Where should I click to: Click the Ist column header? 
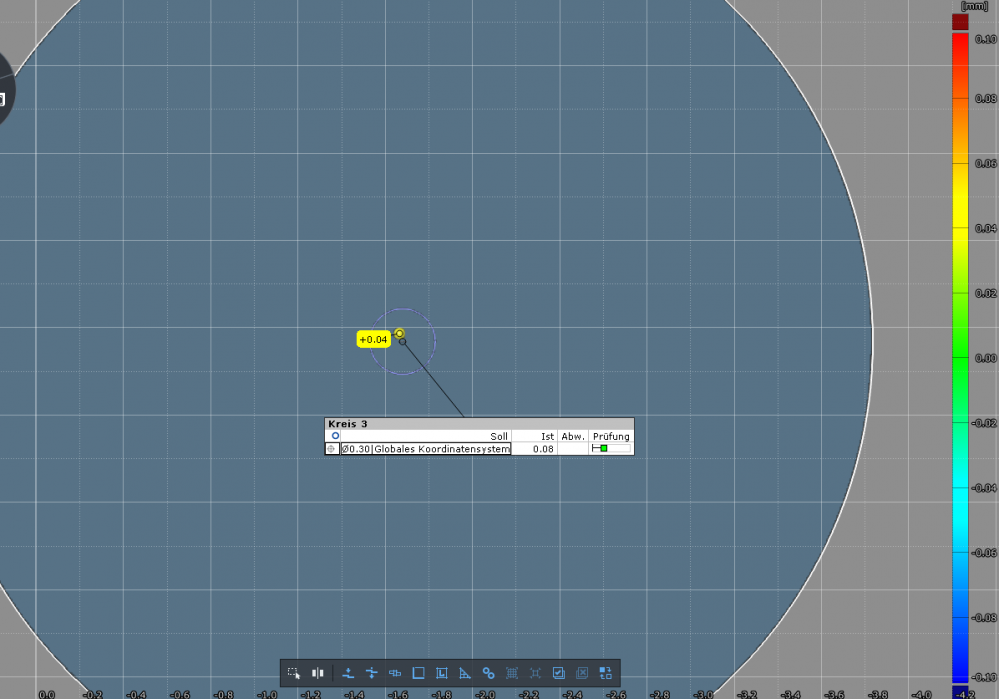pyautogui.click(x=547, y=436)
